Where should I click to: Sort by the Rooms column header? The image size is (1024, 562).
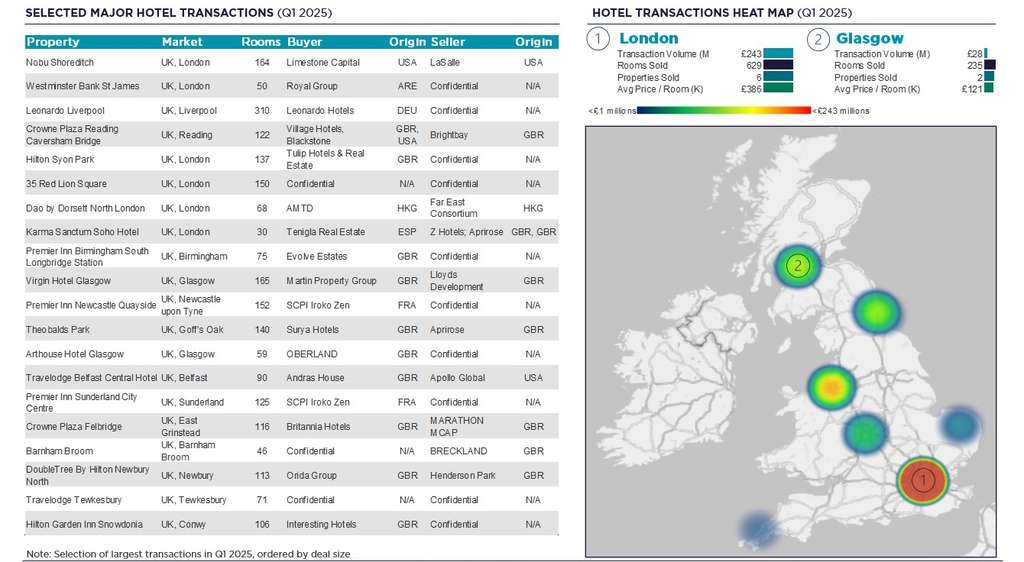tap(261, 42)
